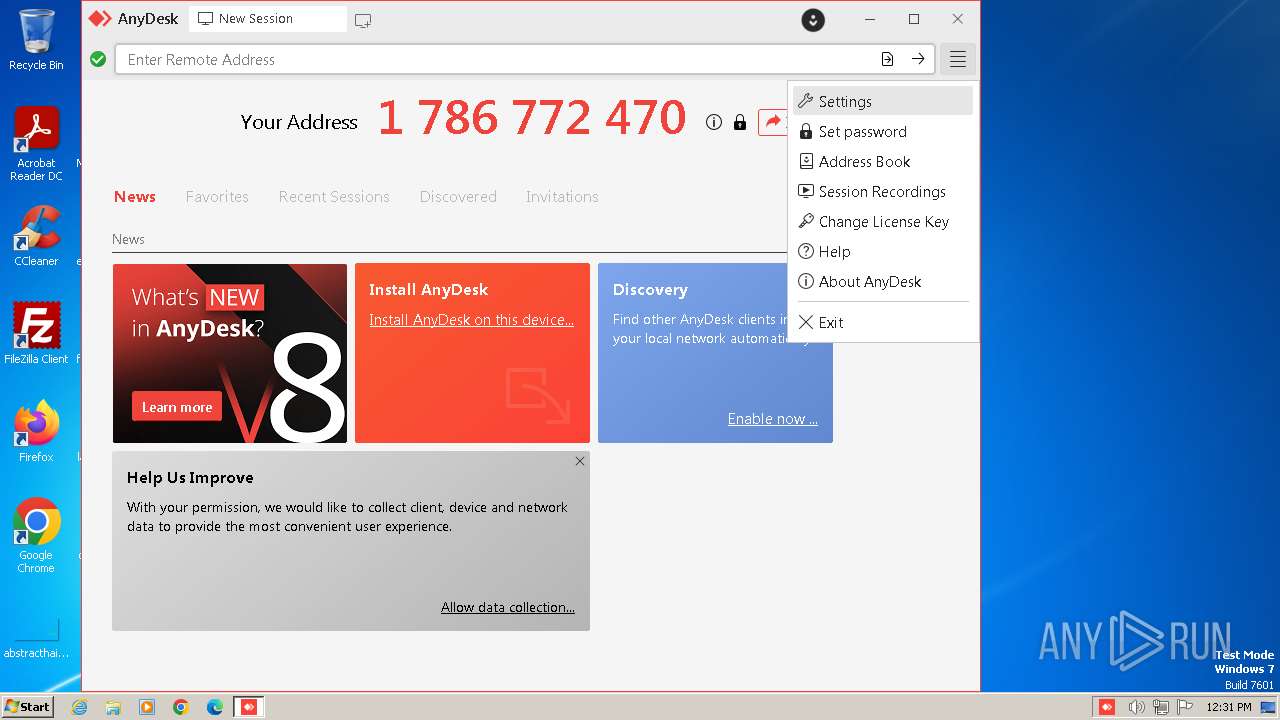Open a new session tab with the monitor-plus icon

363,20
